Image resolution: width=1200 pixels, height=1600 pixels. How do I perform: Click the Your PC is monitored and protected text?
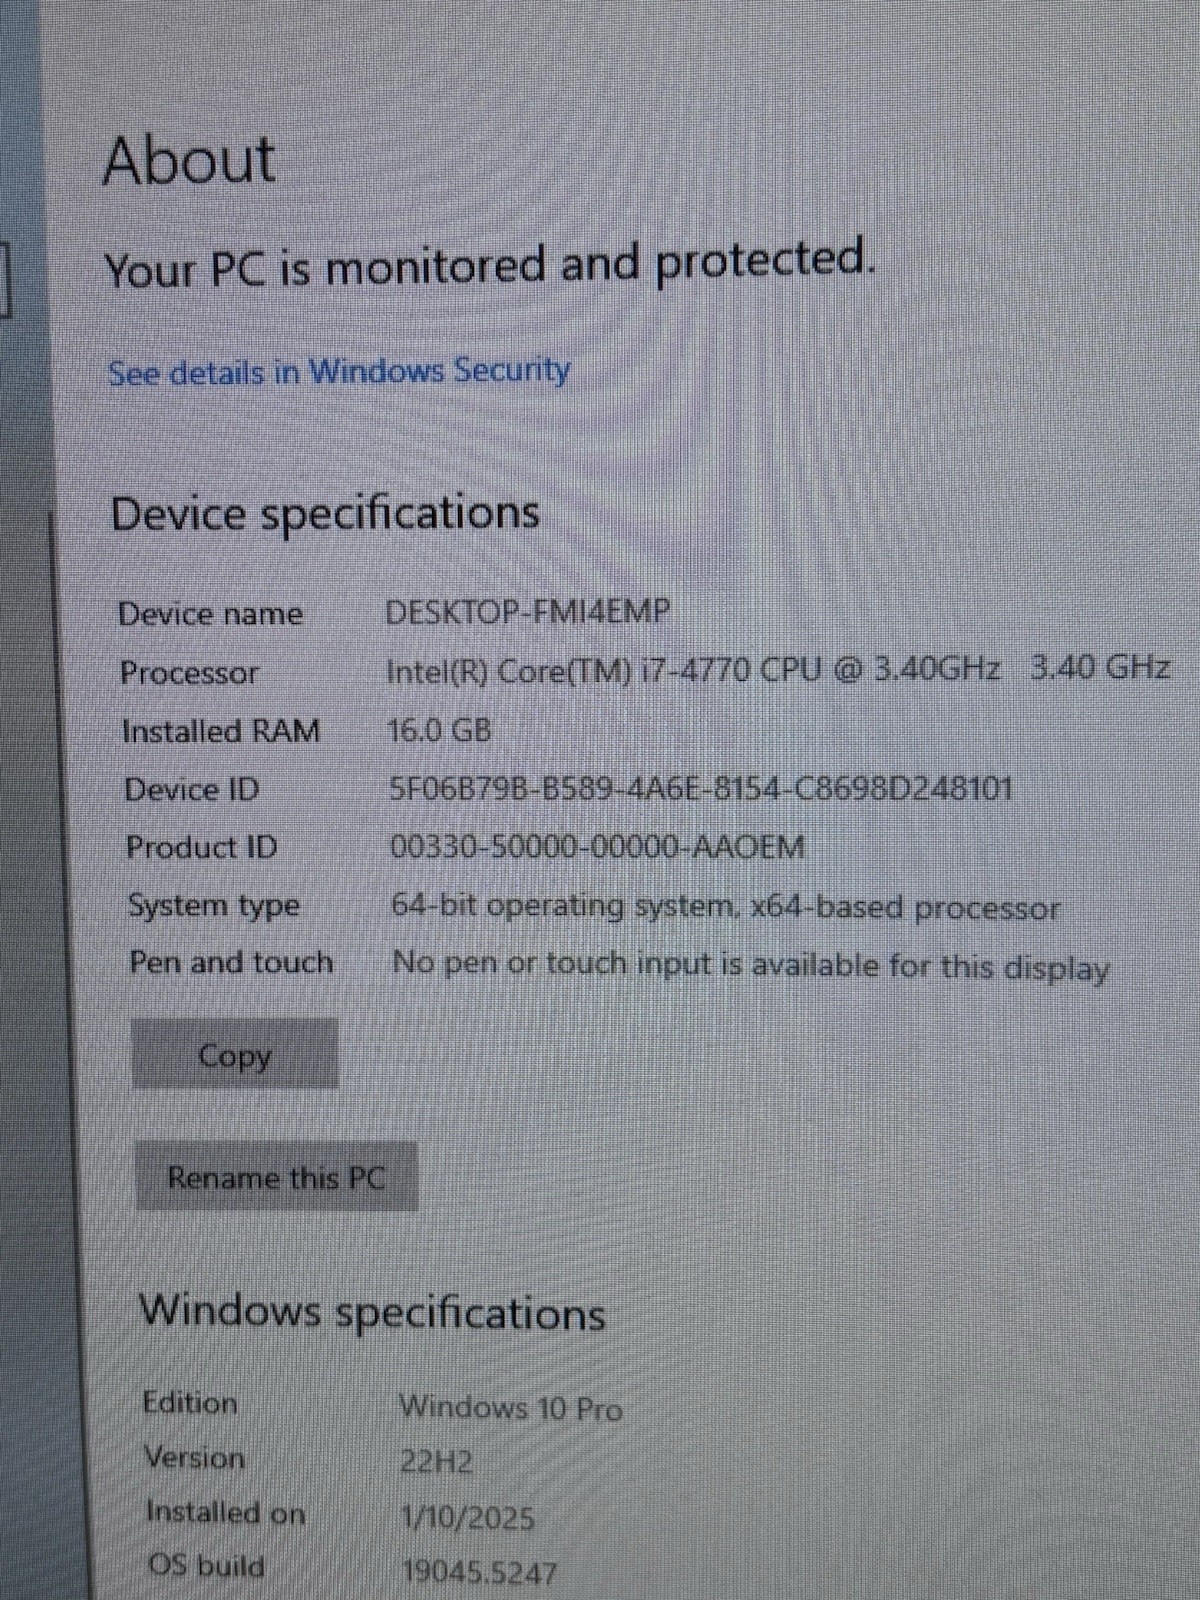pos(490,266)
